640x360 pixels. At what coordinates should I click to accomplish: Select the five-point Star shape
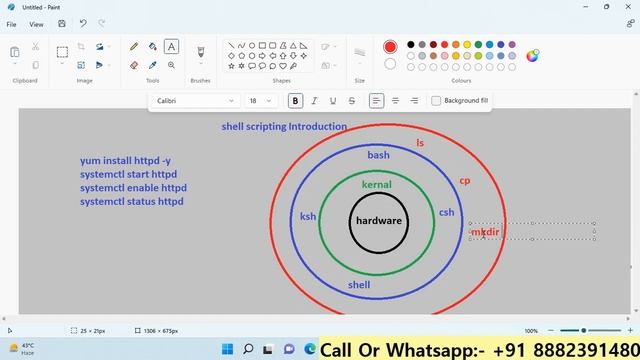(231, 66)
